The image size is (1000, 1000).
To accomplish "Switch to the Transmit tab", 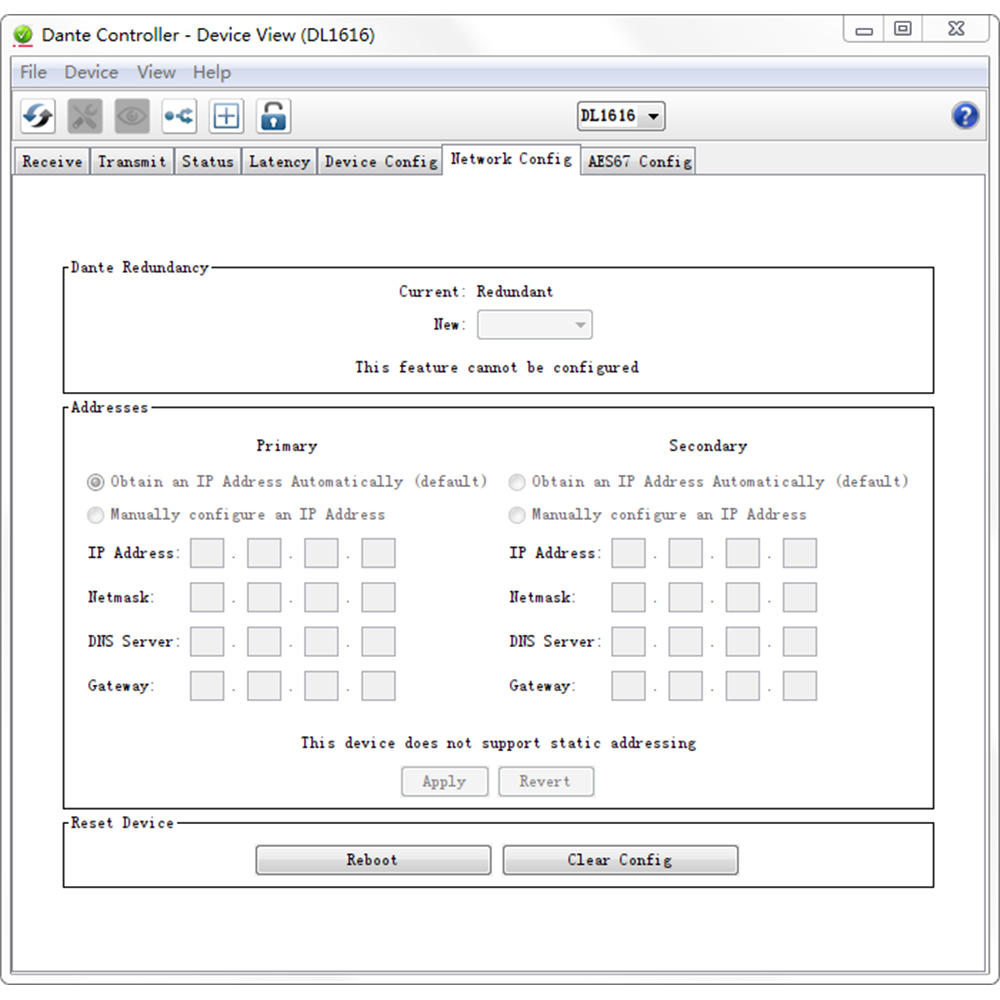I will point(132,161).
